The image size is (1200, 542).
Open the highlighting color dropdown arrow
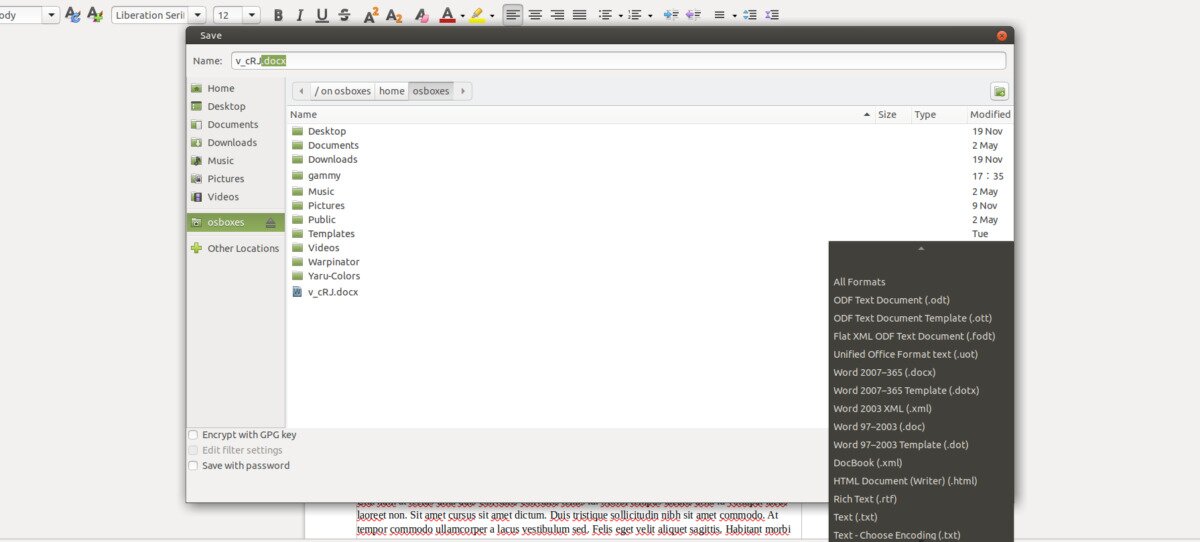493,15
